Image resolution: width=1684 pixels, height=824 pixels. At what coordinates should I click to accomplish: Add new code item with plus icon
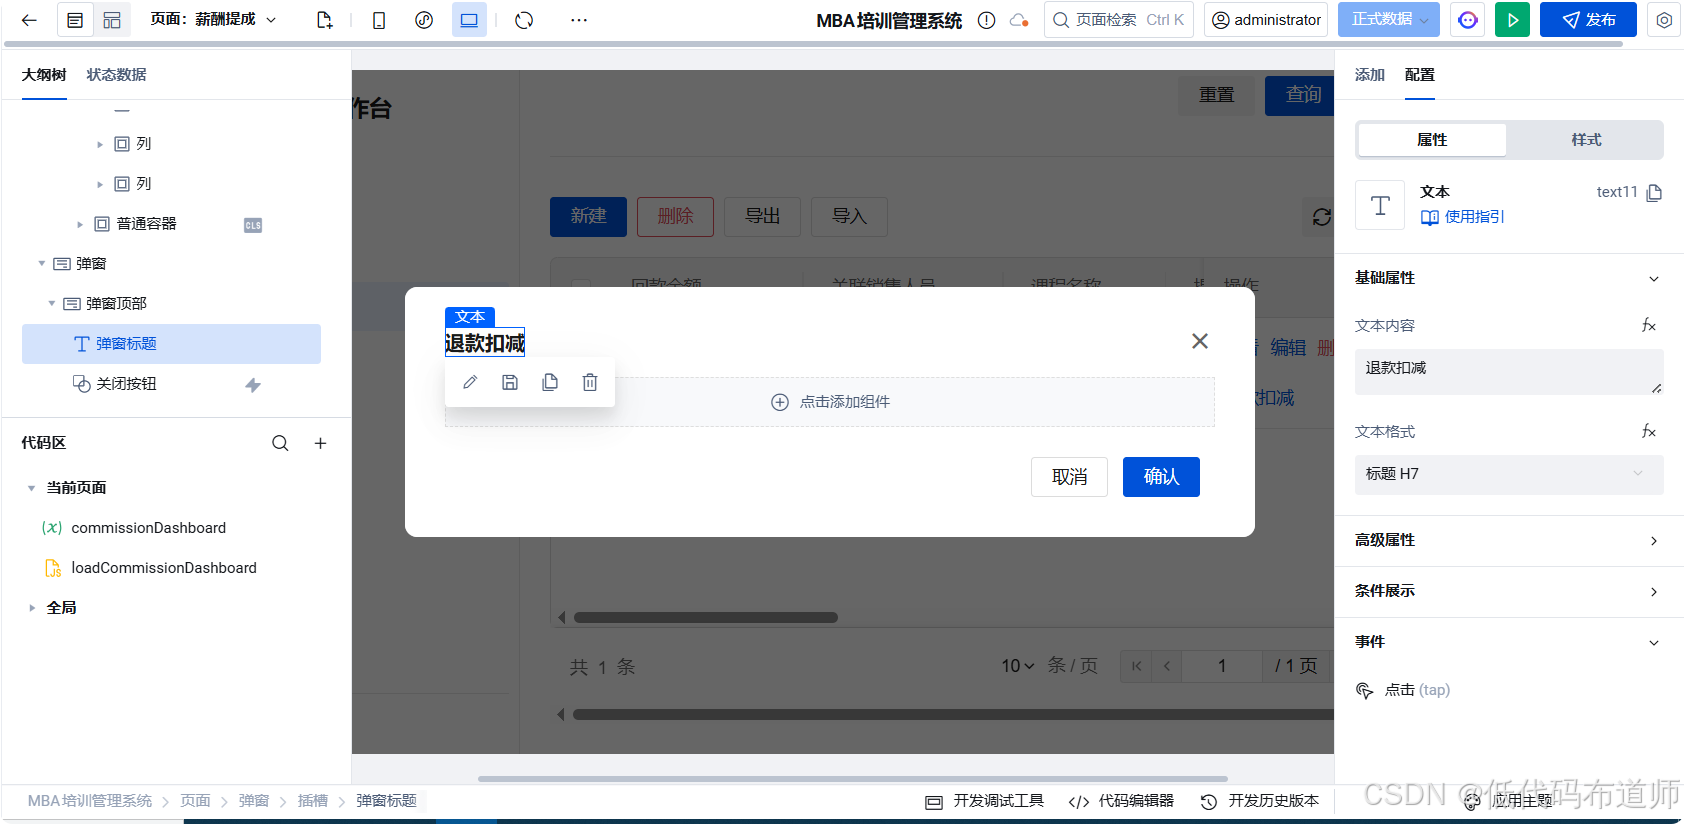tap(320, 443)
